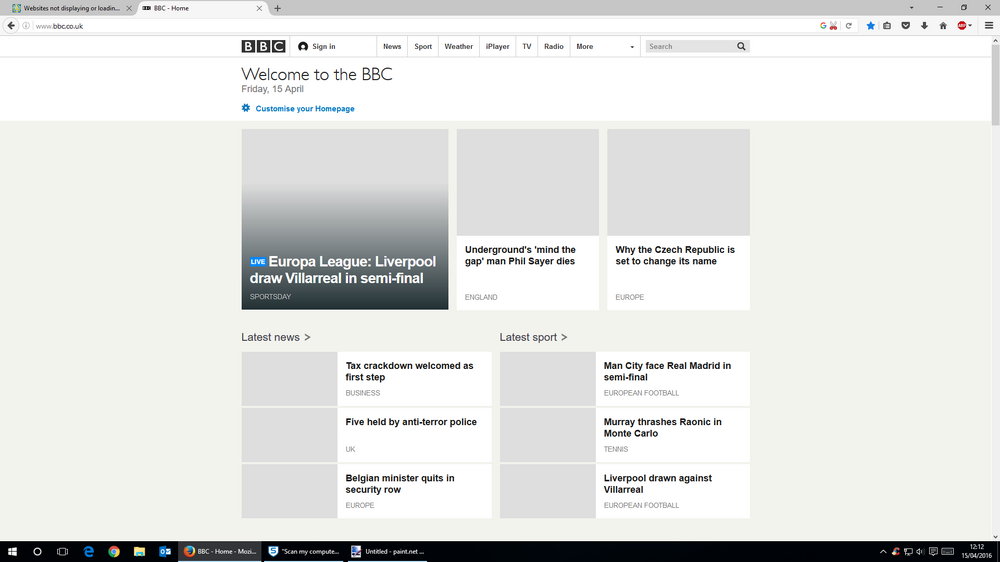Click the Firefox back arrow button
1000x562 pixels.
coord(11,26)
